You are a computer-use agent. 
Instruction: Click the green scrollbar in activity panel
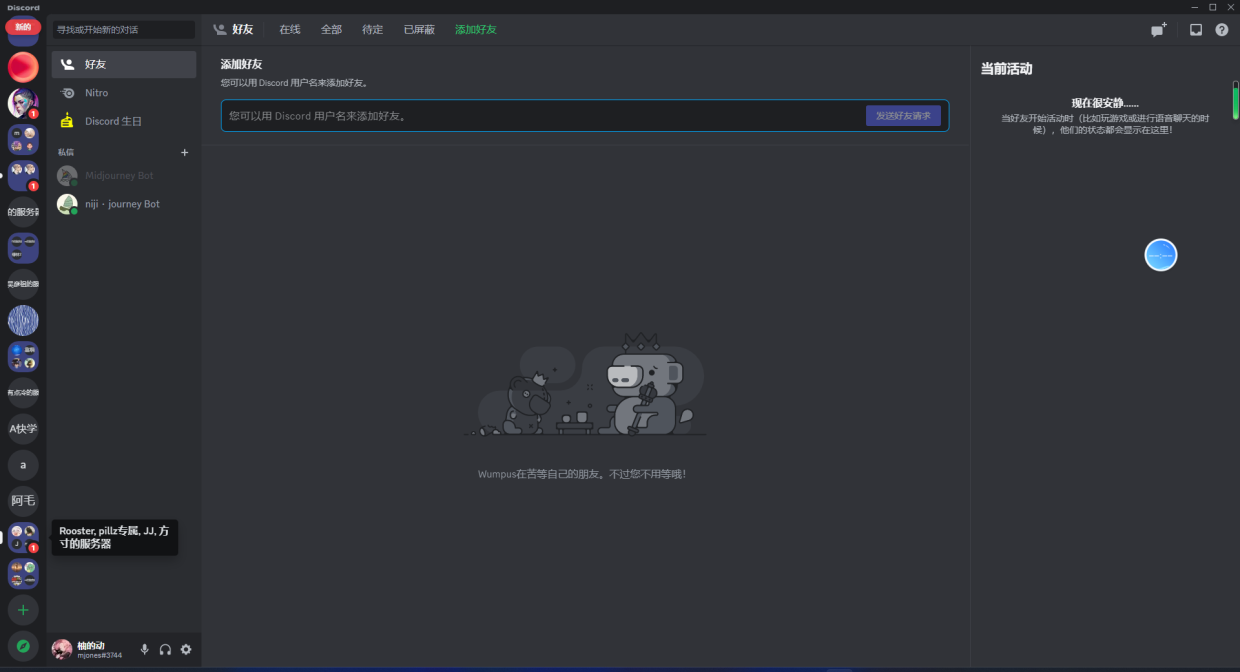(x=1235, y=101)
